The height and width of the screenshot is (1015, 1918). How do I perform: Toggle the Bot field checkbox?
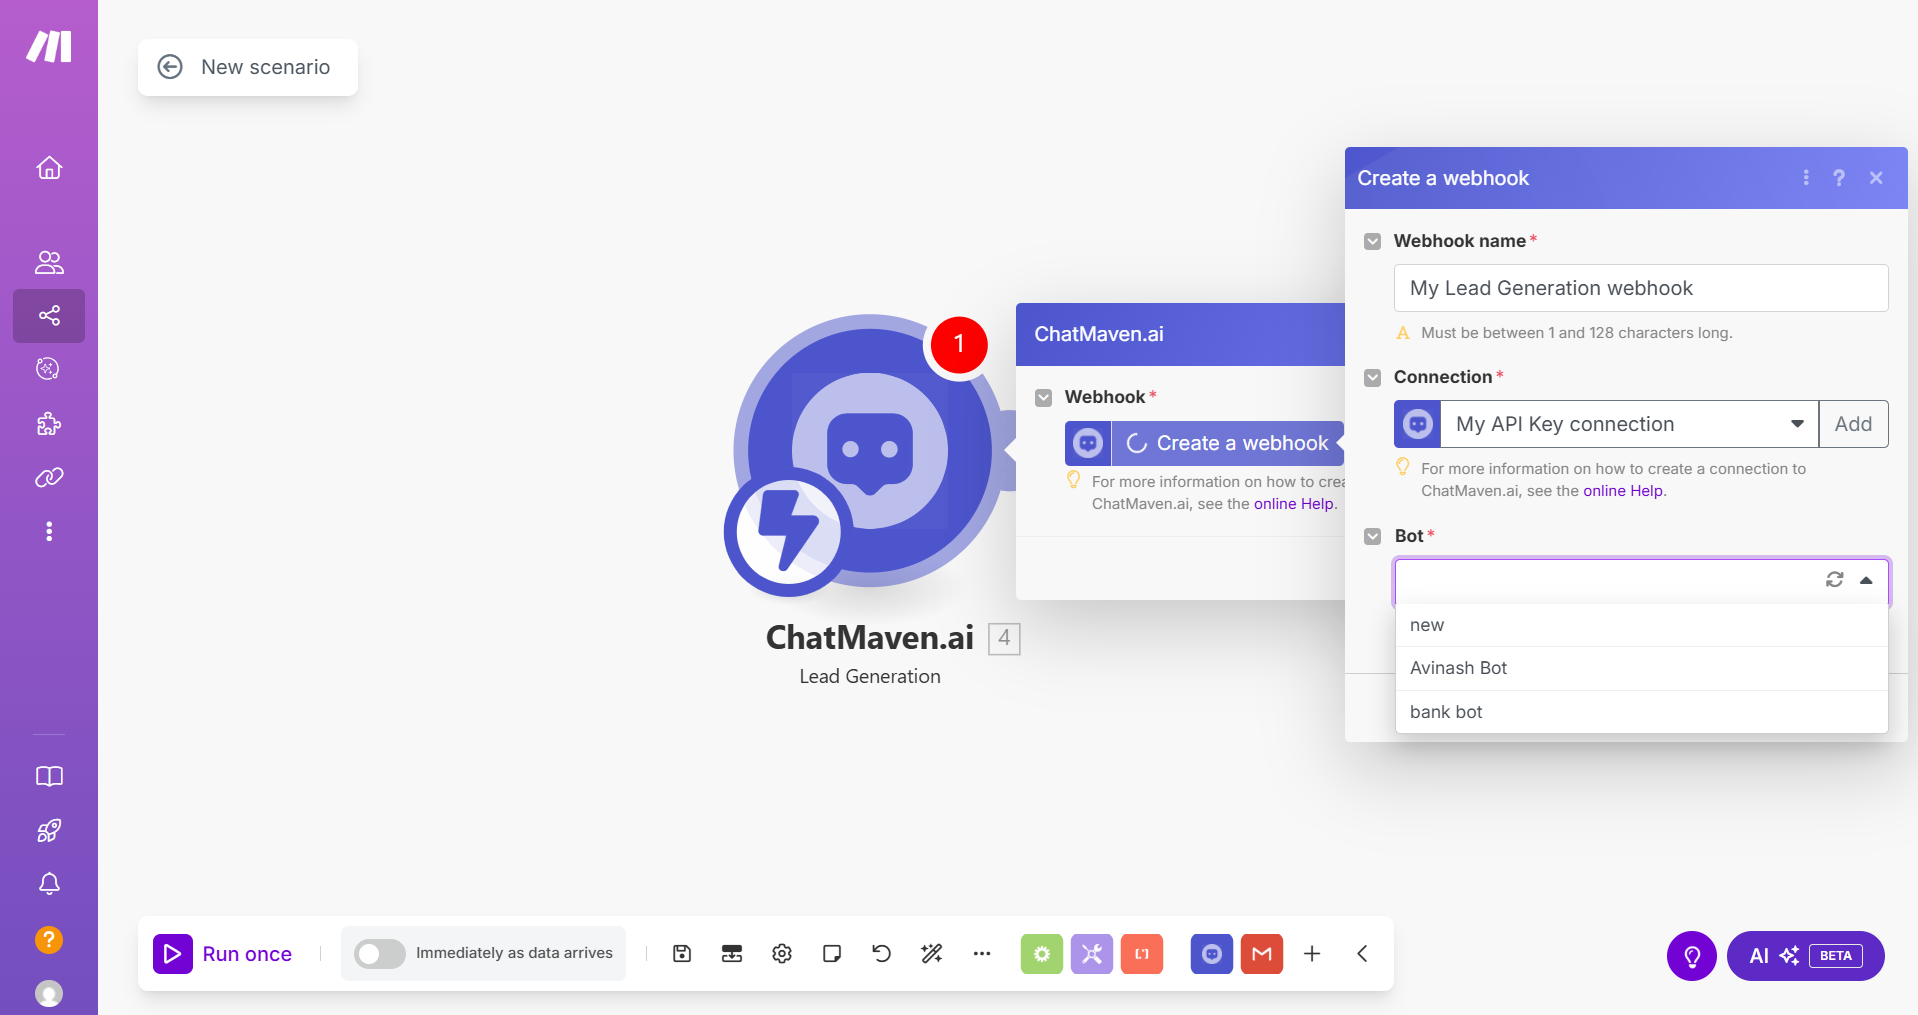click(1373, 536)
